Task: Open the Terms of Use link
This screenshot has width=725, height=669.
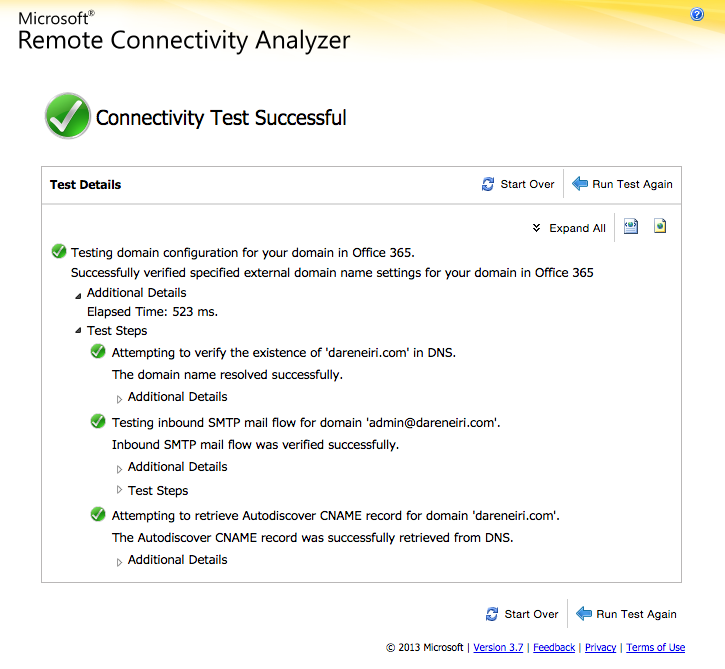Action: click(656, 648)
